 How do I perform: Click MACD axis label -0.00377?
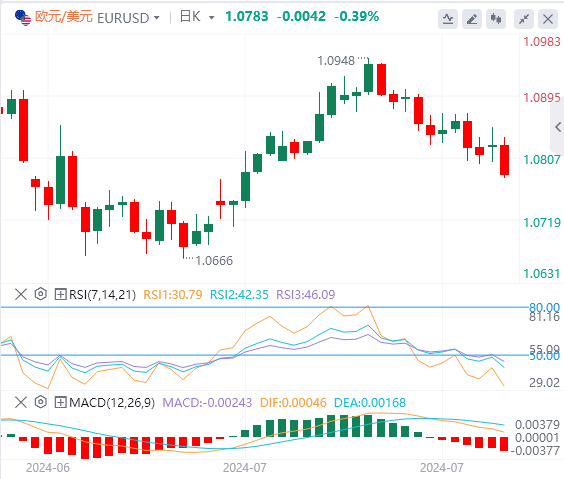pyautogui.click(x=535, y=451)
